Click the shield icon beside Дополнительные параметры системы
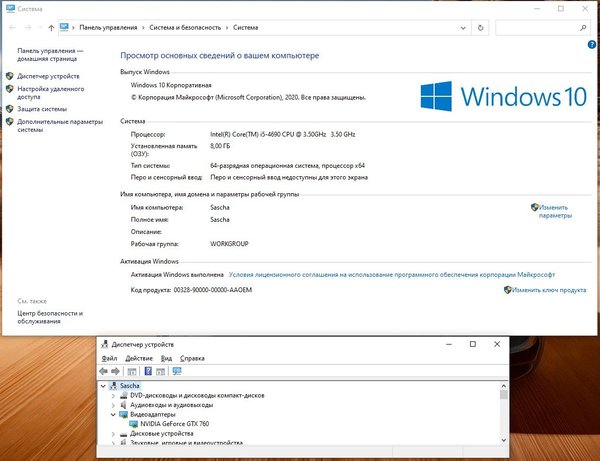 click(x=10, y=122)
